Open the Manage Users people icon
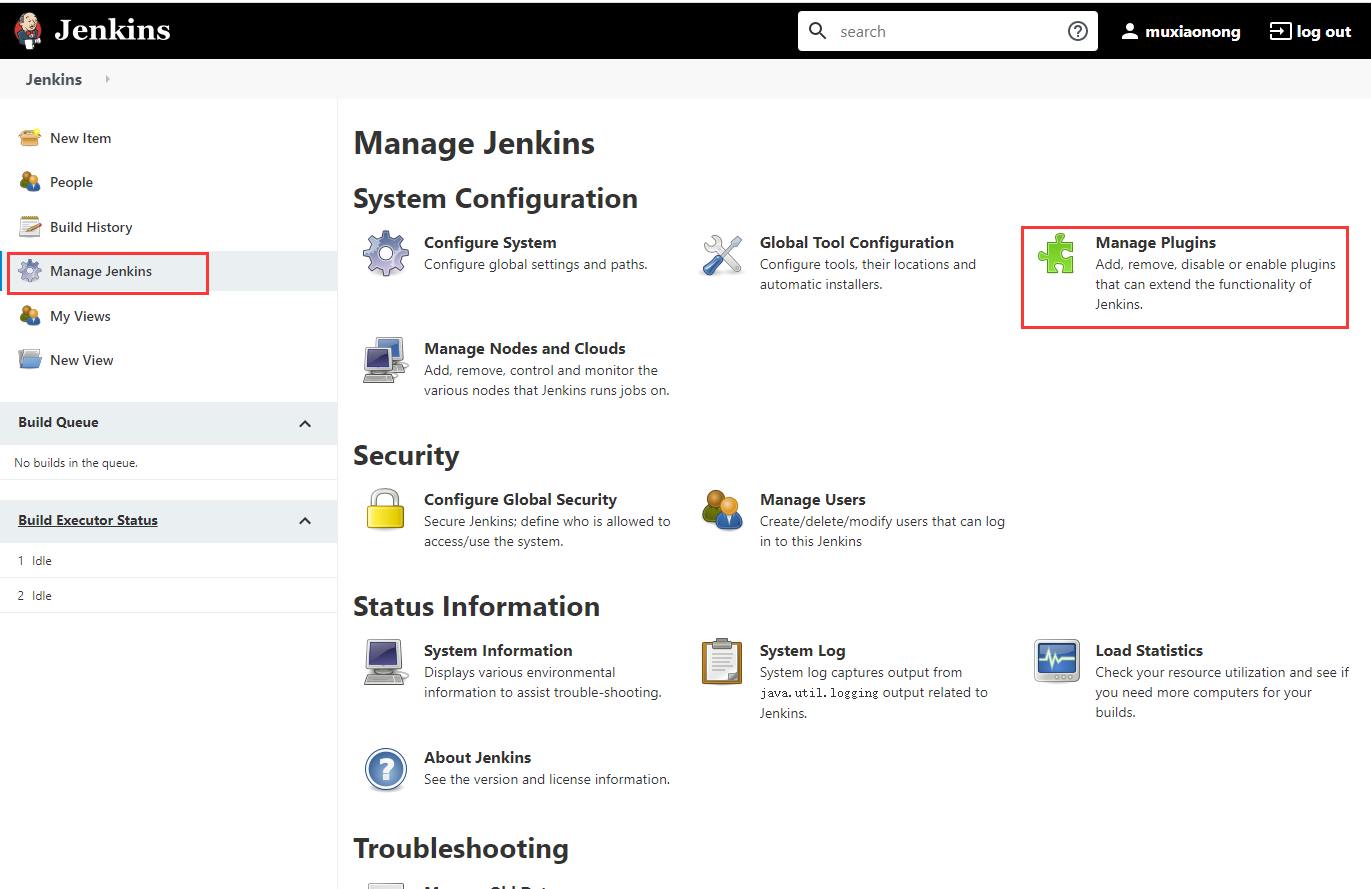Screen dimensions: 1371x889 tap(722, 509)
